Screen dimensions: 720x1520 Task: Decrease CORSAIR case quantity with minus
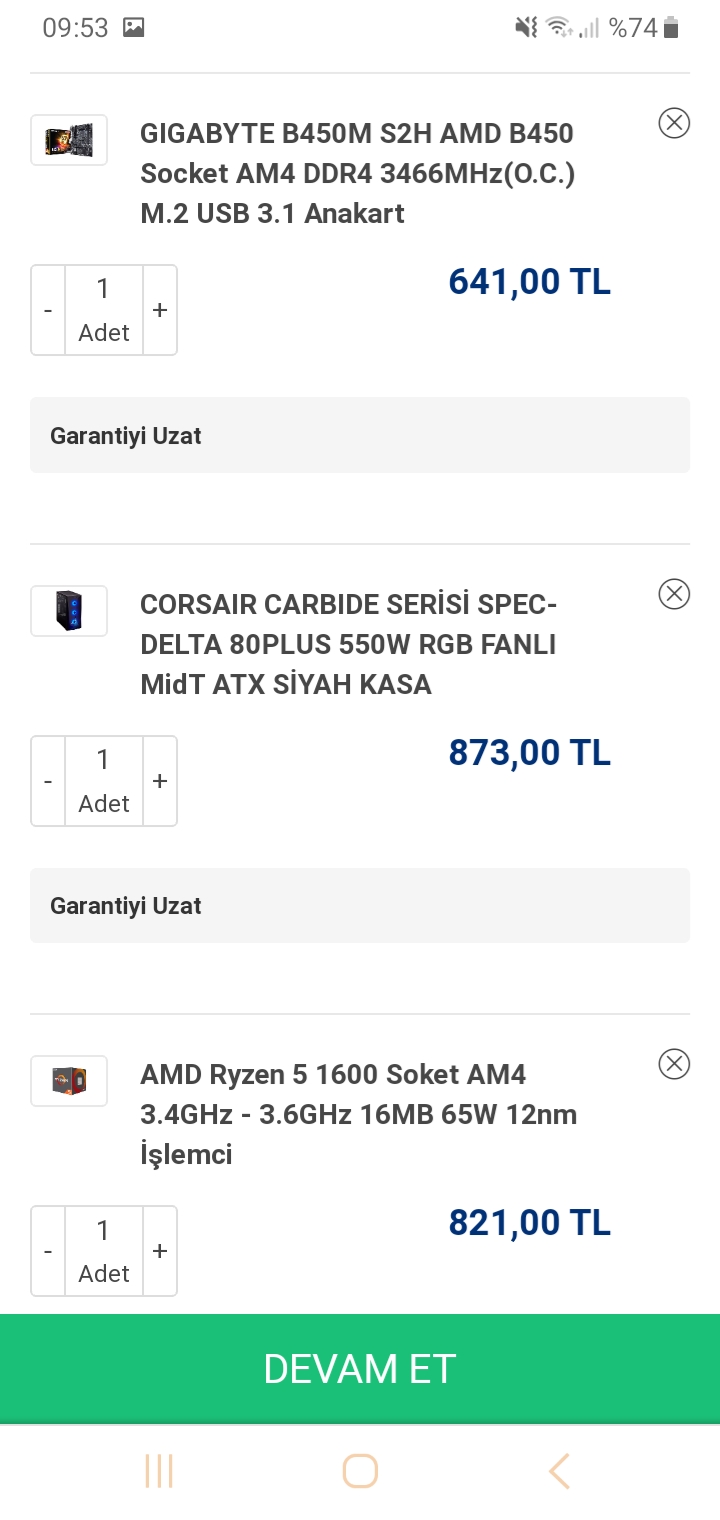48,781
